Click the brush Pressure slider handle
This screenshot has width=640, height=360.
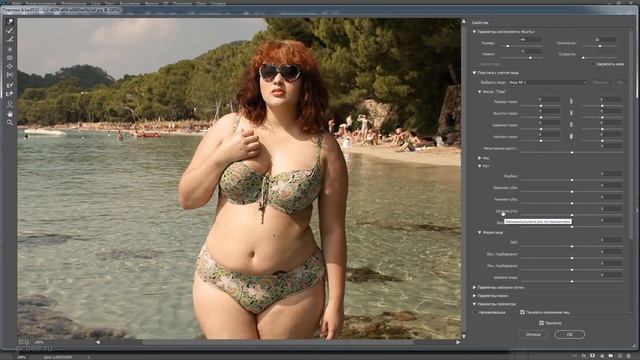pos(530,58)
